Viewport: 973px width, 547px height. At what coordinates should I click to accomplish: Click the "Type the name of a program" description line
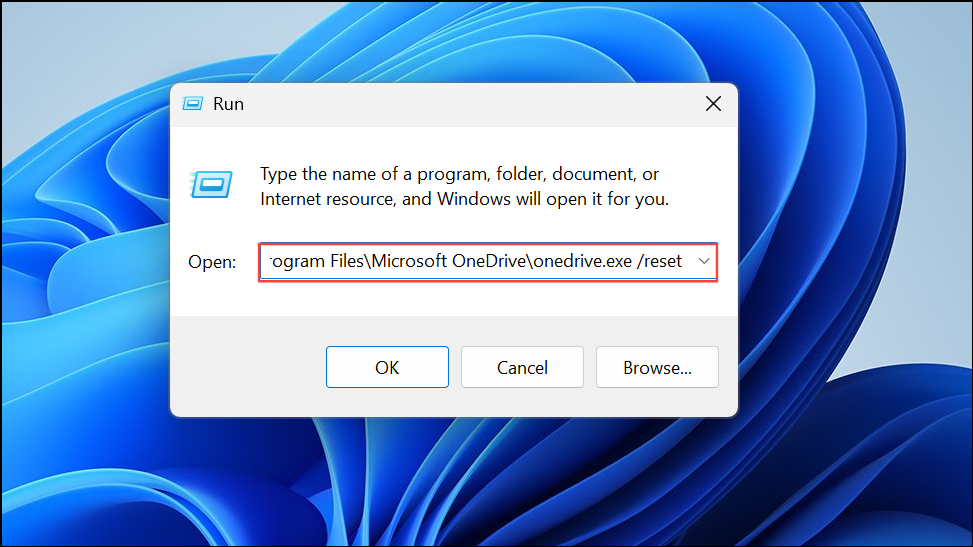click(459, 174)
